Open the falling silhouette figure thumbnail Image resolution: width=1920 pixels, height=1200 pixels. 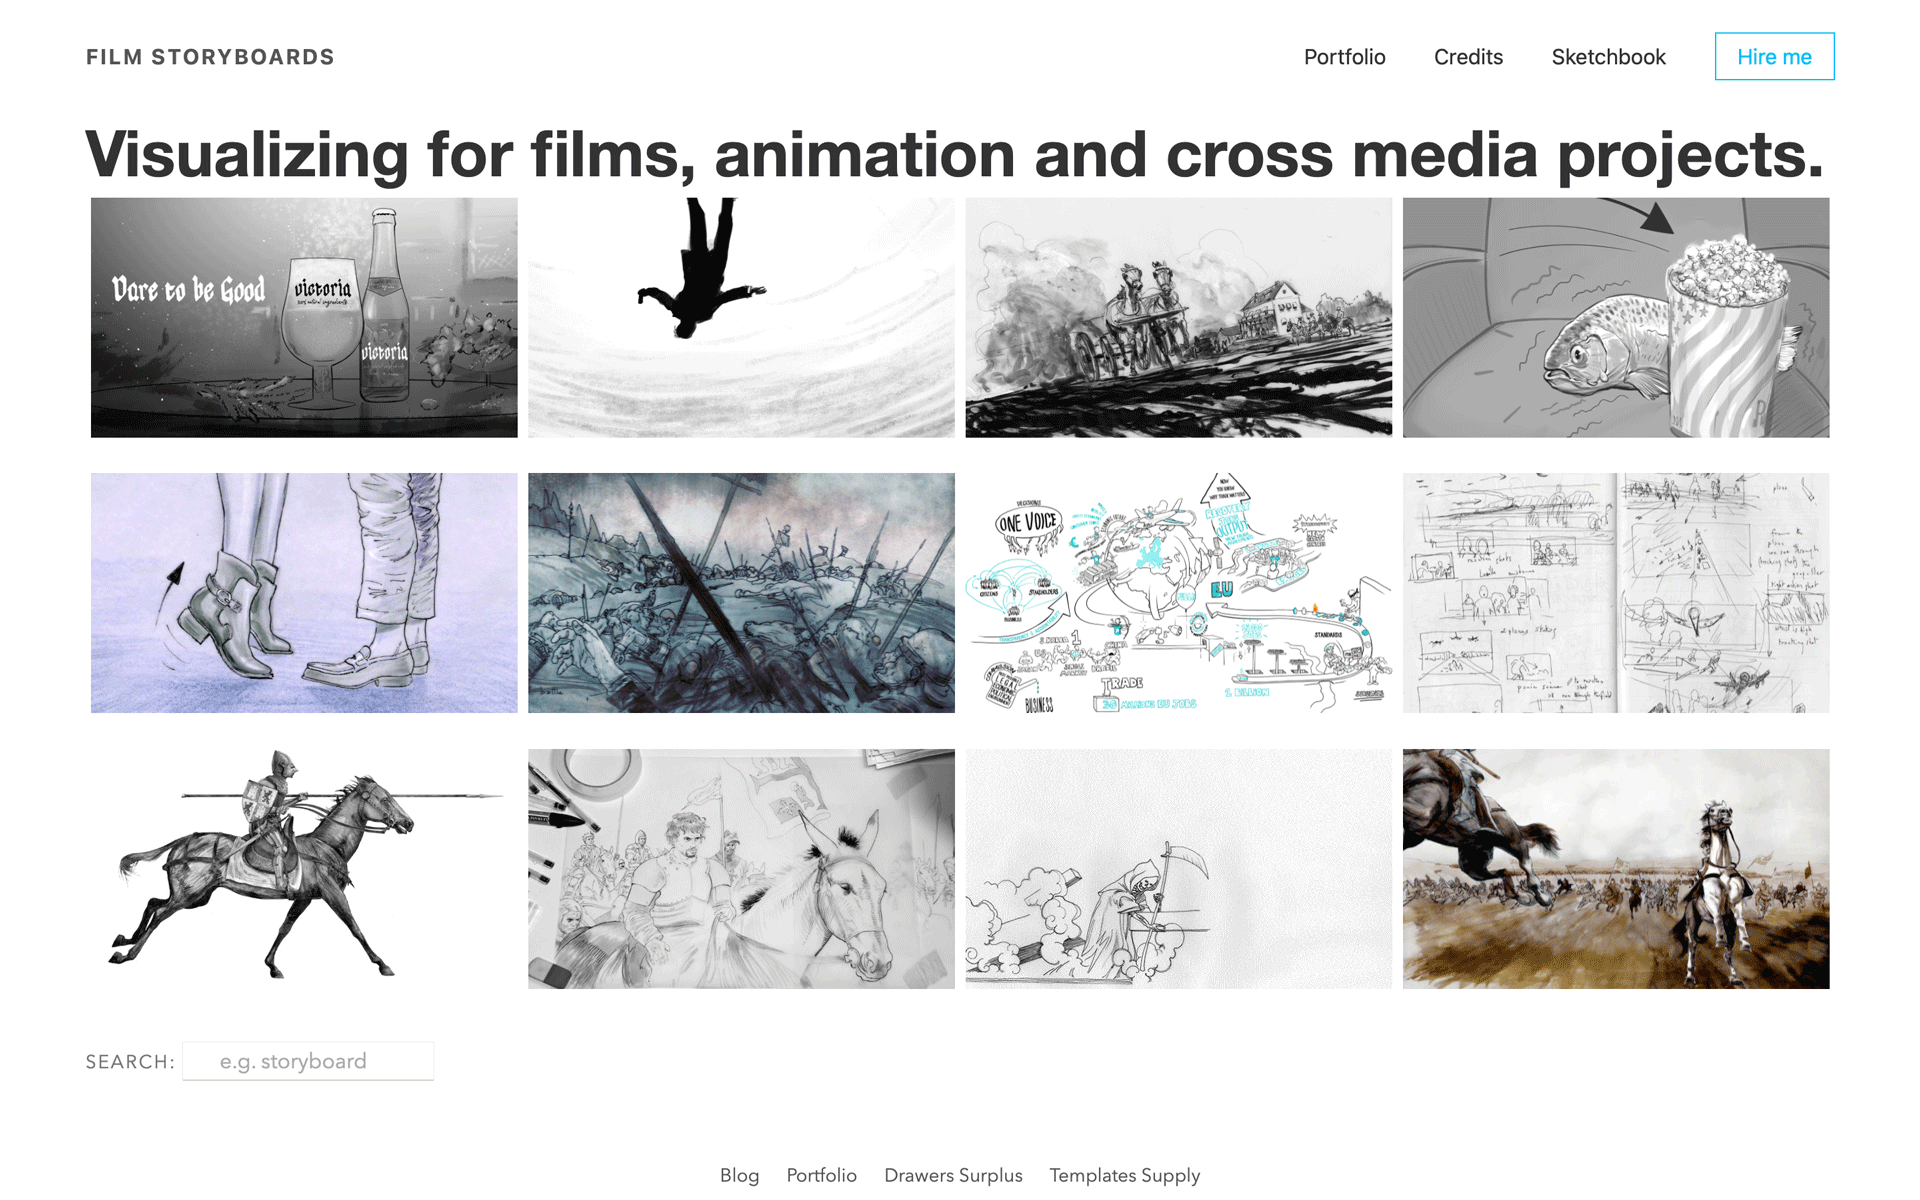[x=741, y=317]
